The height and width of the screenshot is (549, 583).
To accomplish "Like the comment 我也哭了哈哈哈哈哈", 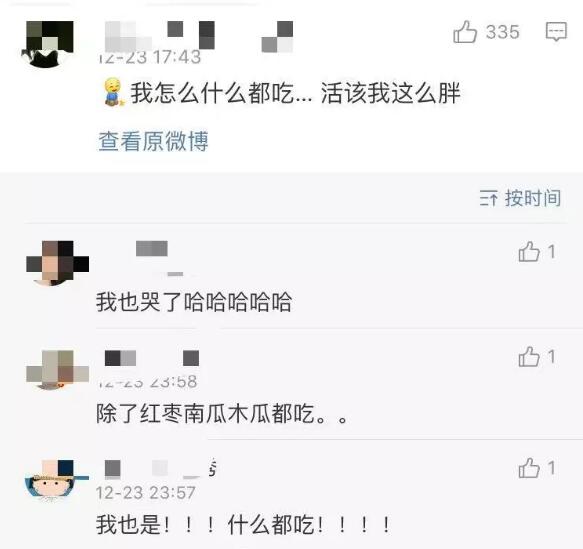I will tap(529, 252).
